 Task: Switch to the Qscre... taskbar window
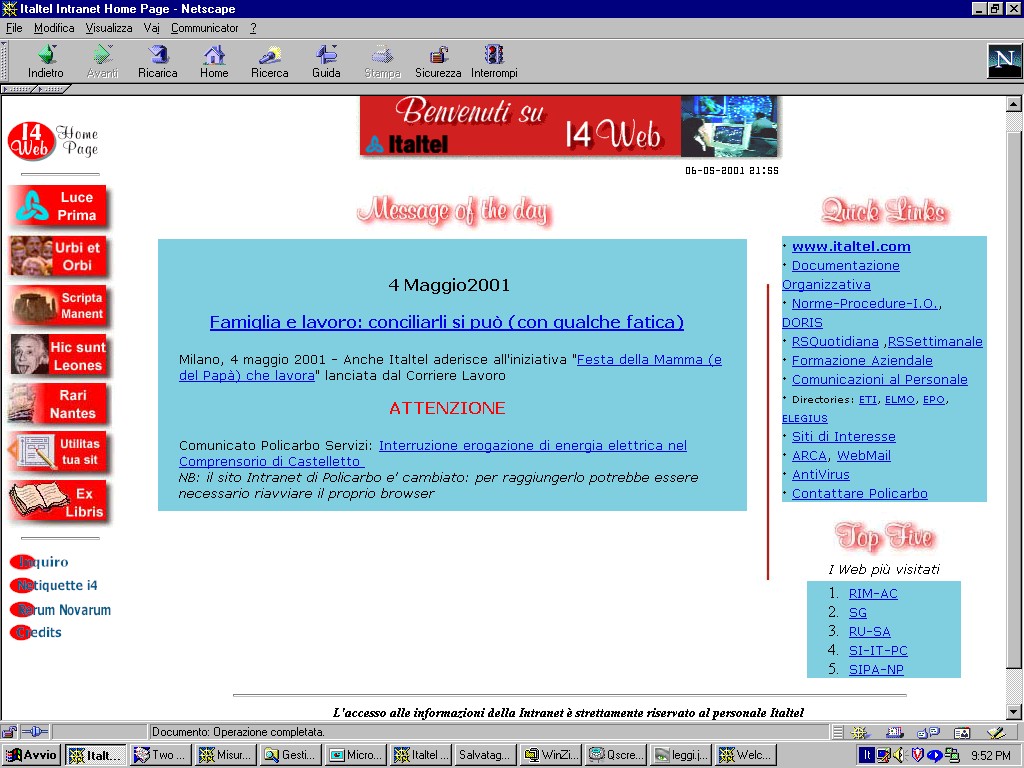[x=616, y=755]
